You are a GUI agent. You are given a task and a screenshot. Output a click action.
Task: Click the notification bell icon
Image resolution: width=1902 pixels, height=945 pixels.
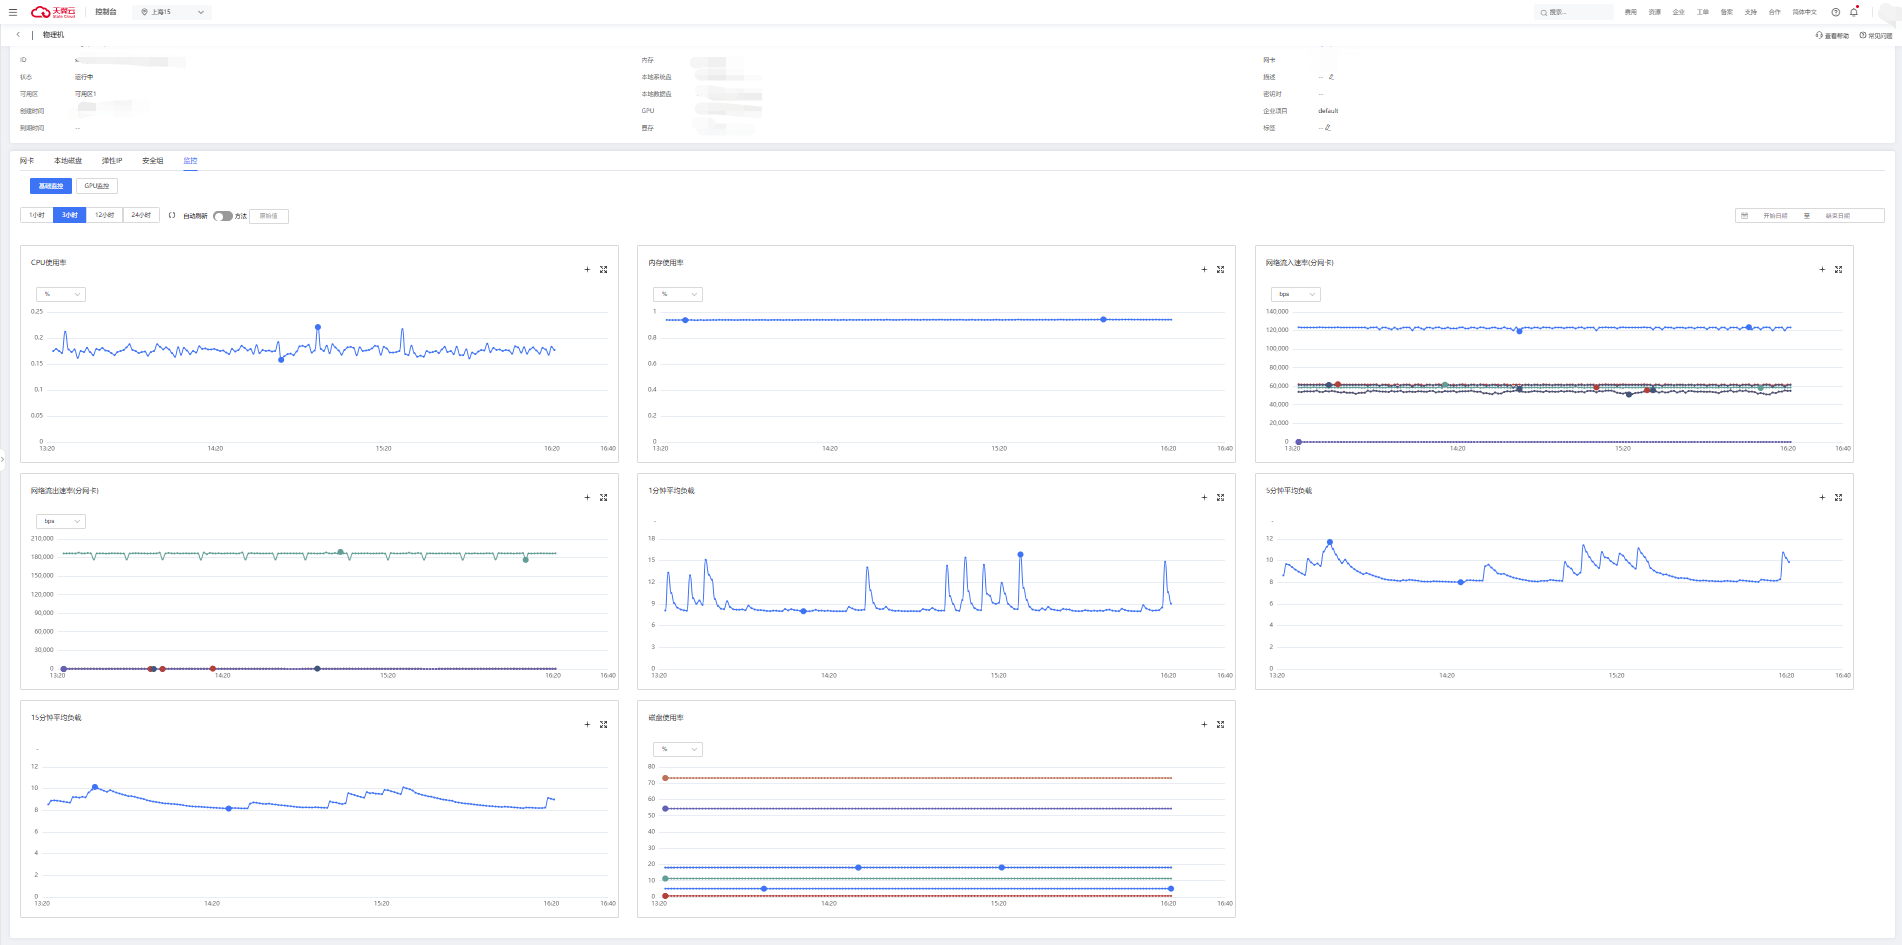(x=1854, y=12)
